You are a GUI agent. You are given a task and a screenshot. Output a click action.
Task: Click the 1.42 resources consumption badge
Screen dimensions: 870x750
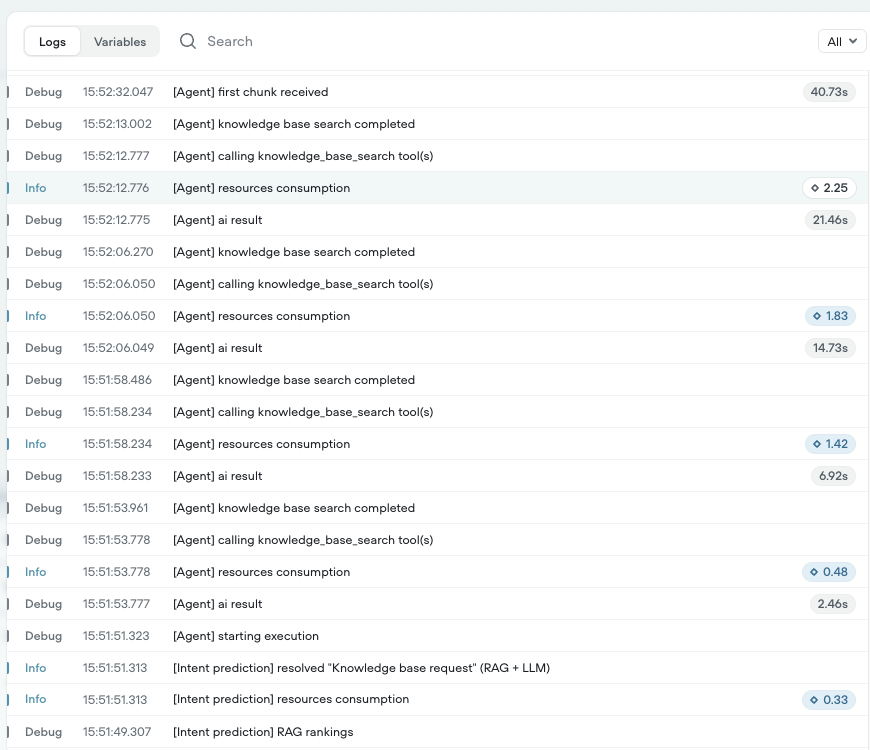pos(829,444)
